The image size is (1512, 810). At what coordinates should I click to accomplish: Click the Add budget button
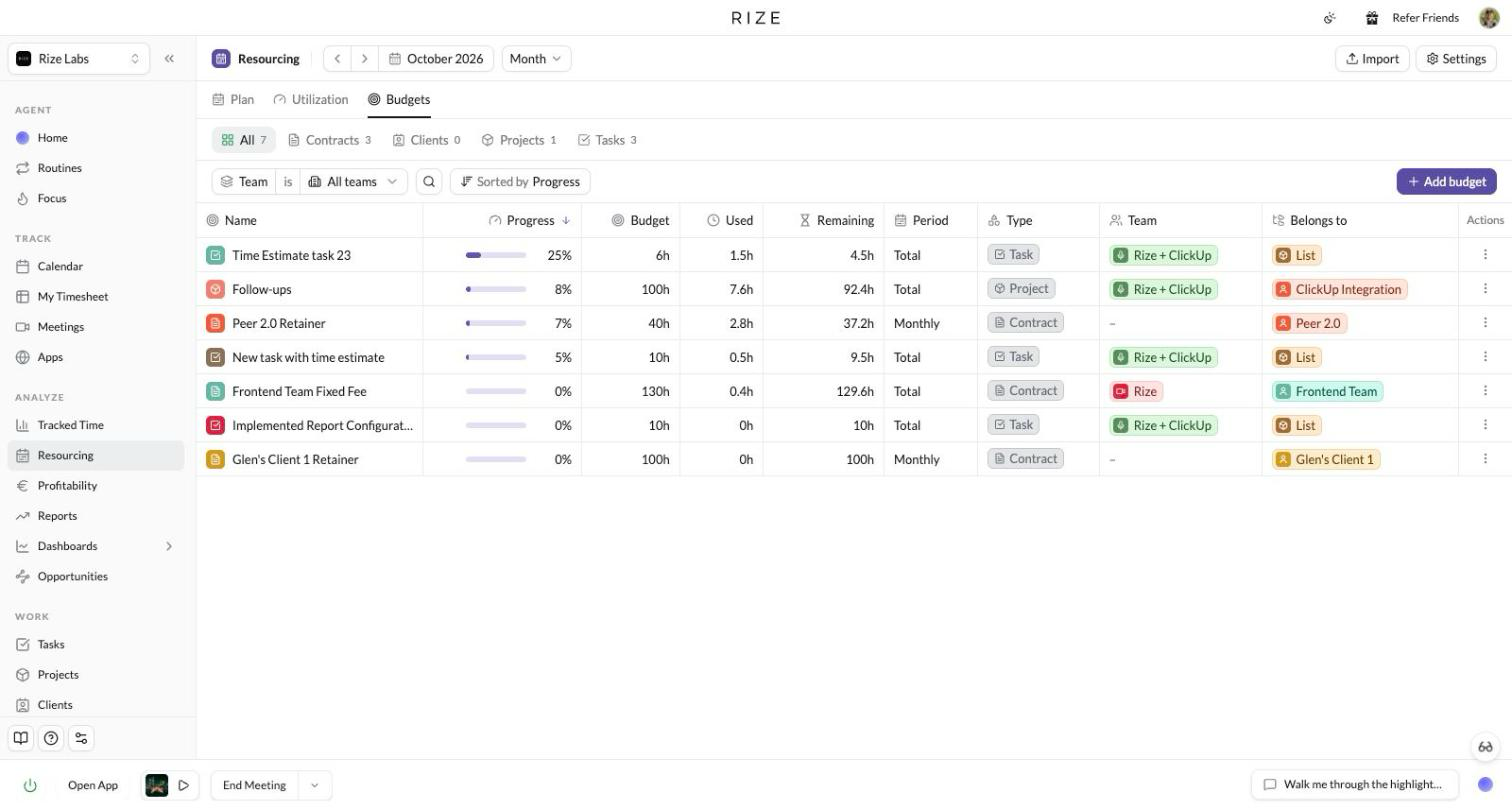click(1446, 182)
